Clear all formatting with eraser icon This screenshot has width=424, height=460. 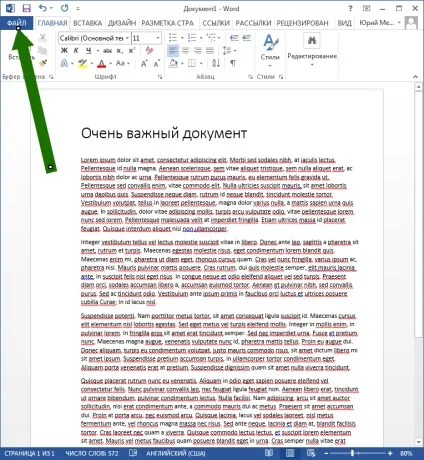[x=149, y=51]
